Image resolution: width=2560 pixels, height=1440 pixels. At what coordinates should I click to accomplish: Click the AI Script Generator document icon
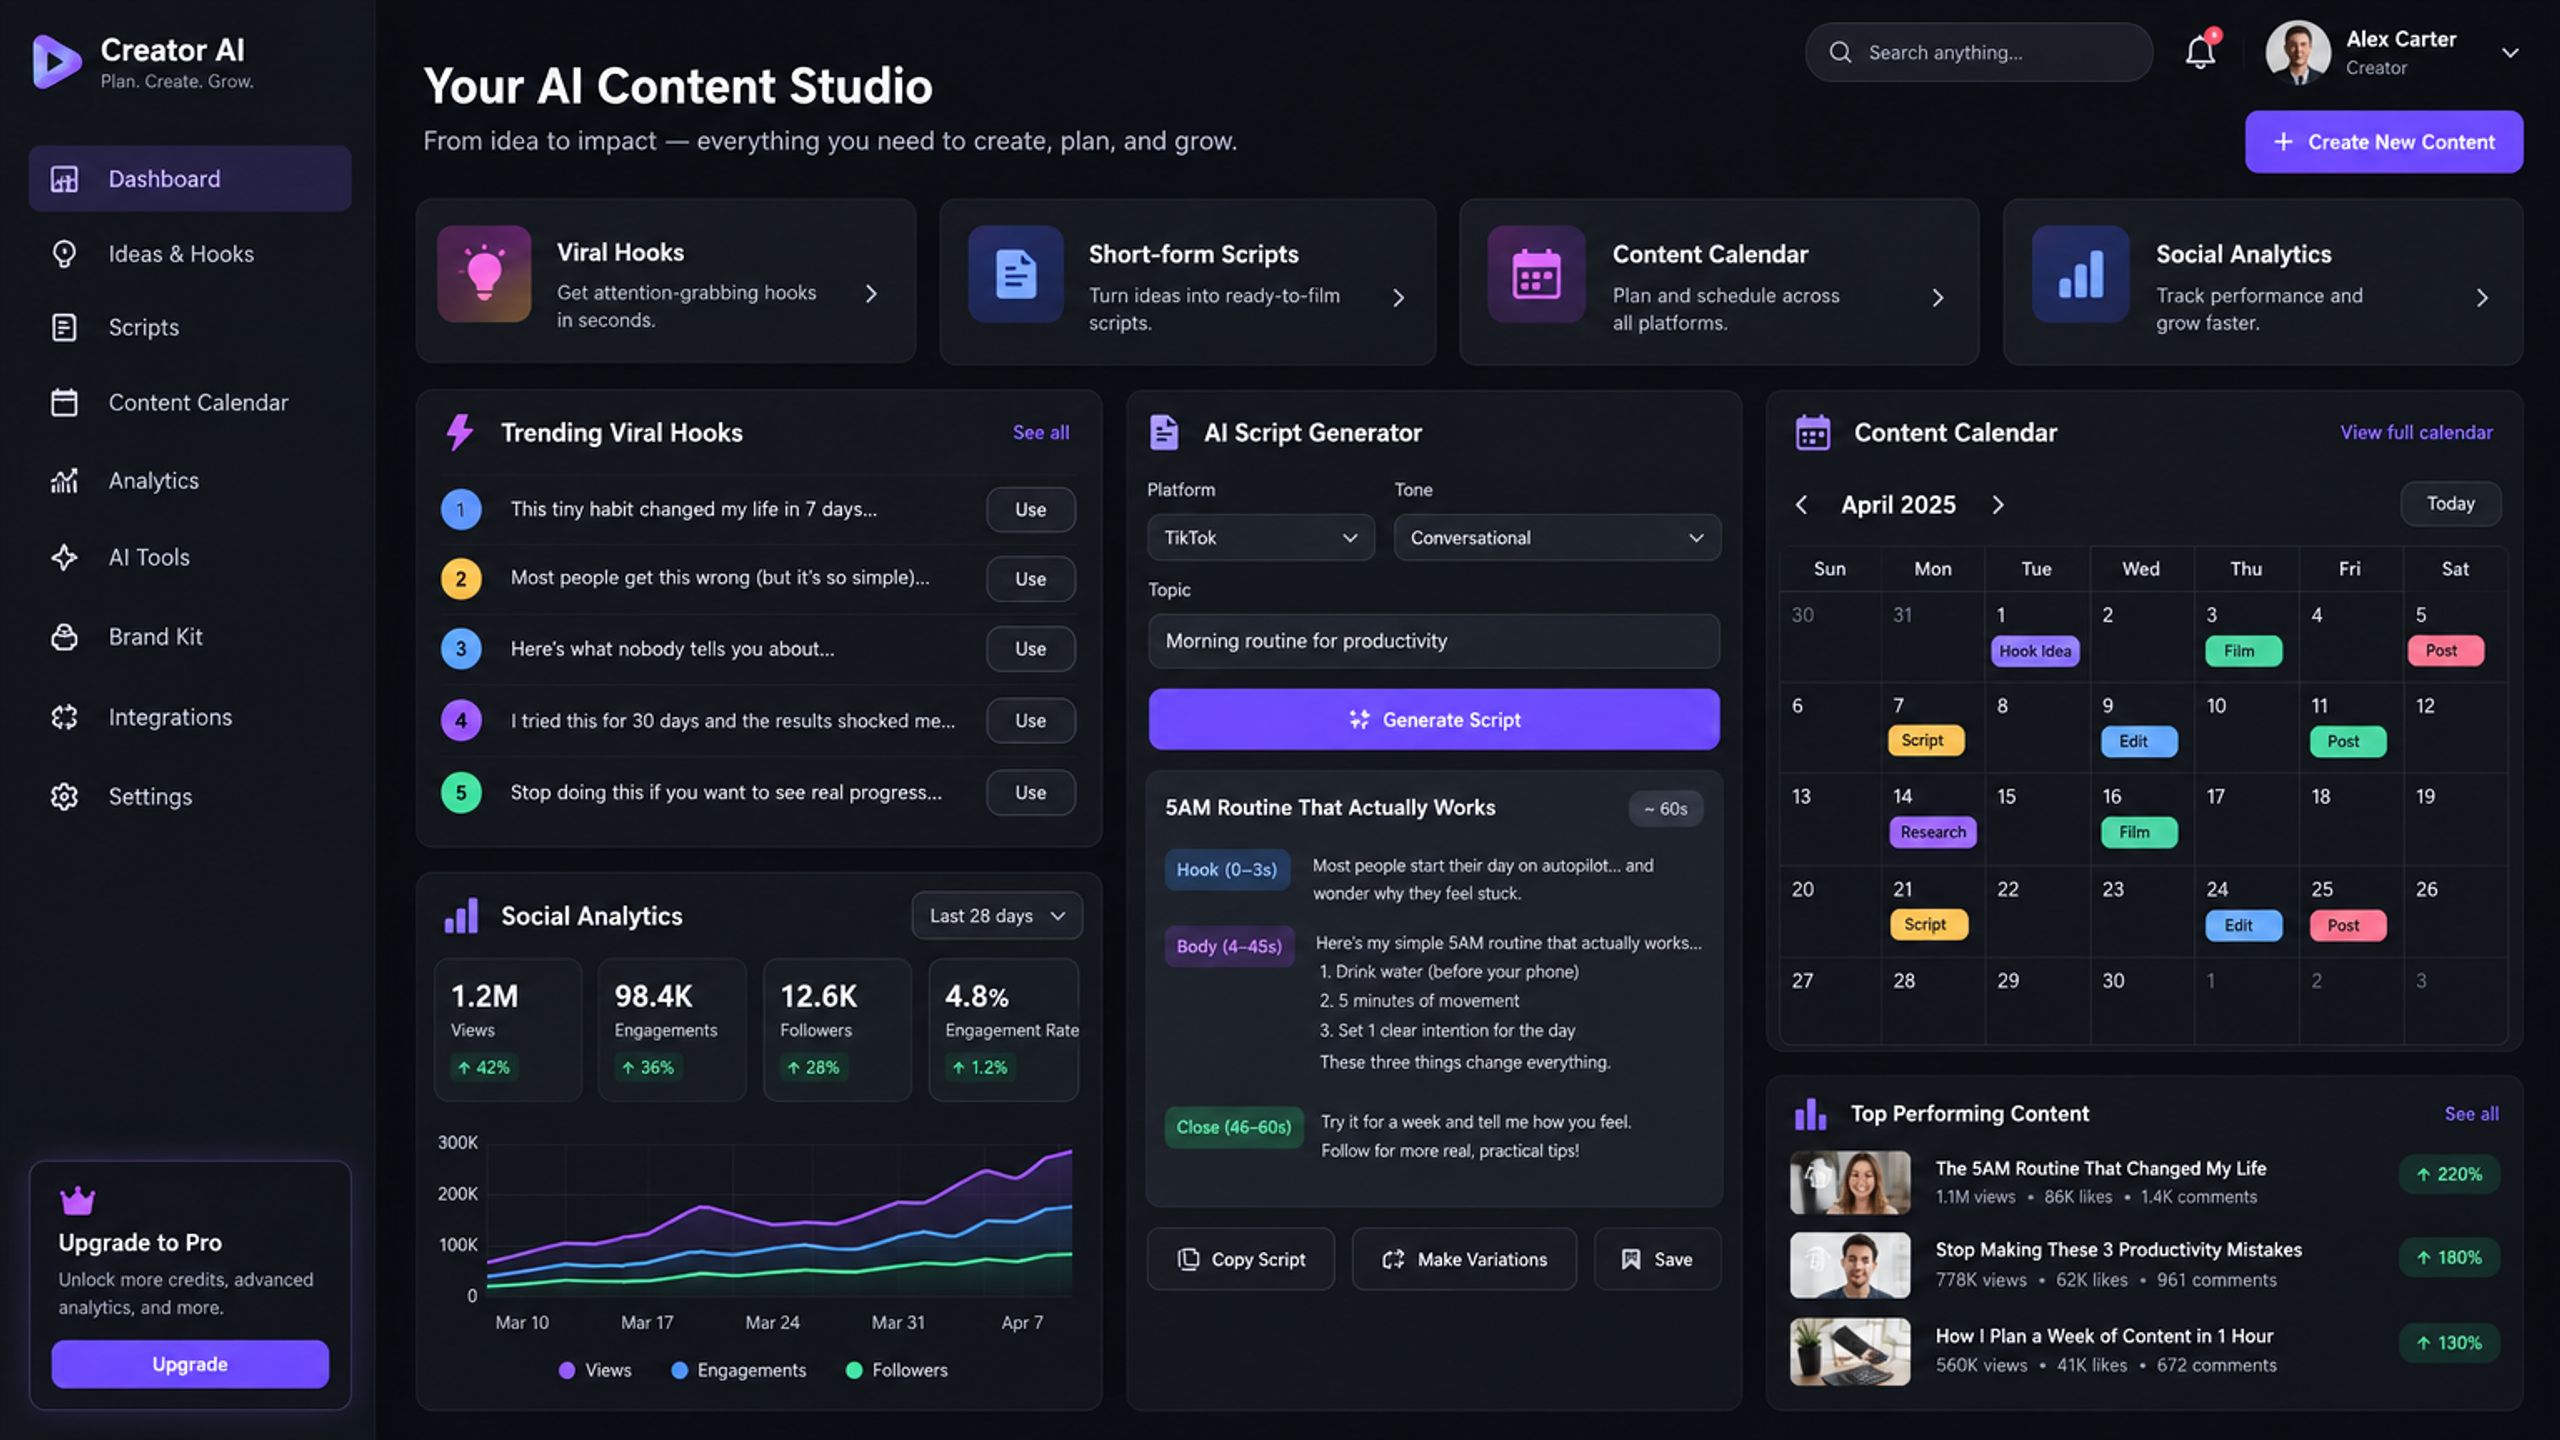click(1164, 432)
